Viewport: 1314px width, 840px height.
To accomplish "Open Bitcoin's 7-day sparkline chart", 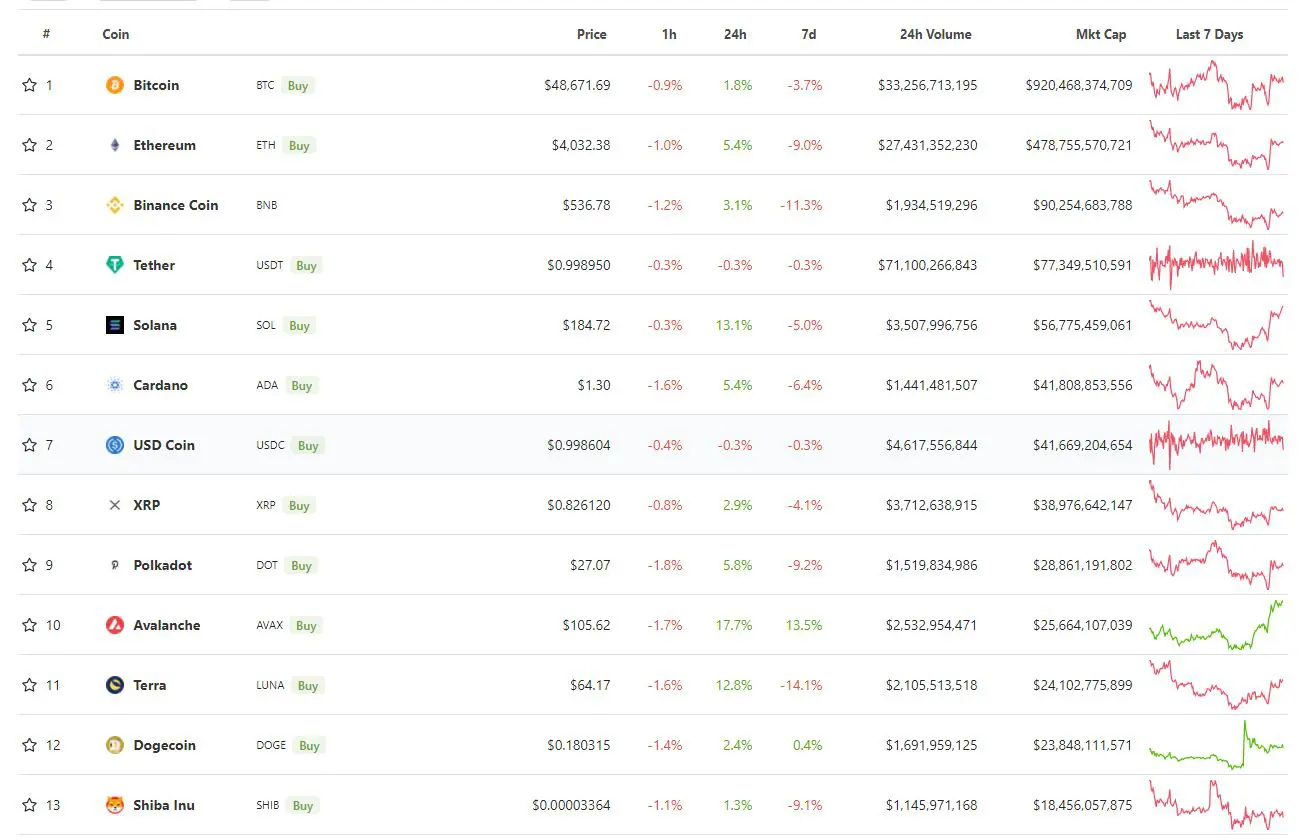I will (x=1217, y=85).
